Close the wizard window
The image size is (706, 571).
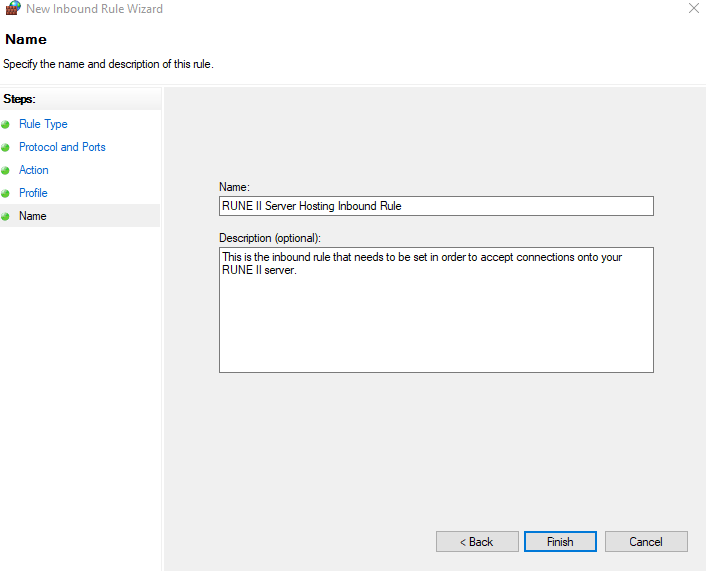coord(694,9)
